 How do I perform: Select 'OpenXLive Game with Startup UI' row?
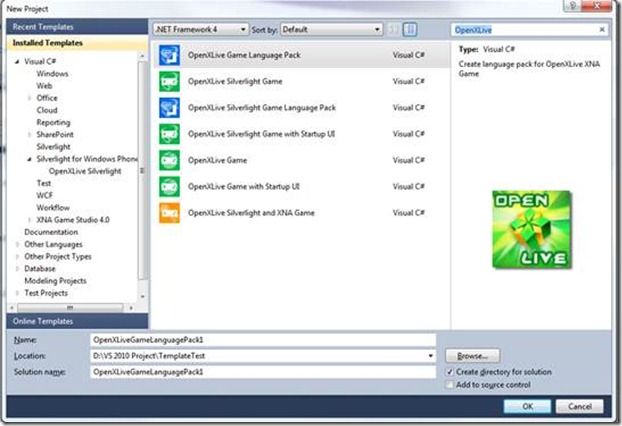click(301, 186)
